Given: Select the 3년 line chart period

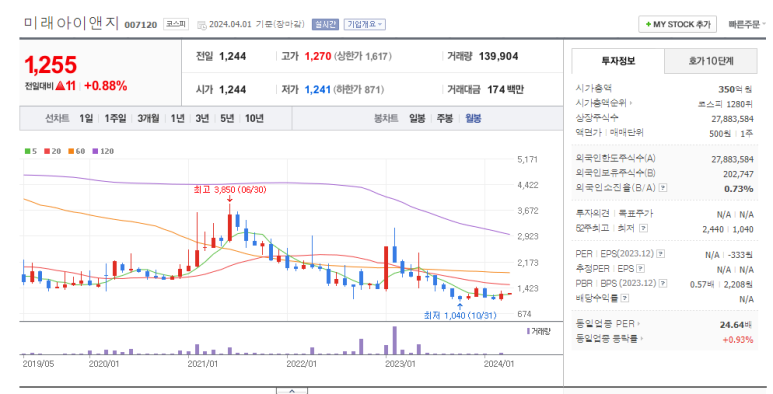Looking at the screenshot, I should point(202,118).
